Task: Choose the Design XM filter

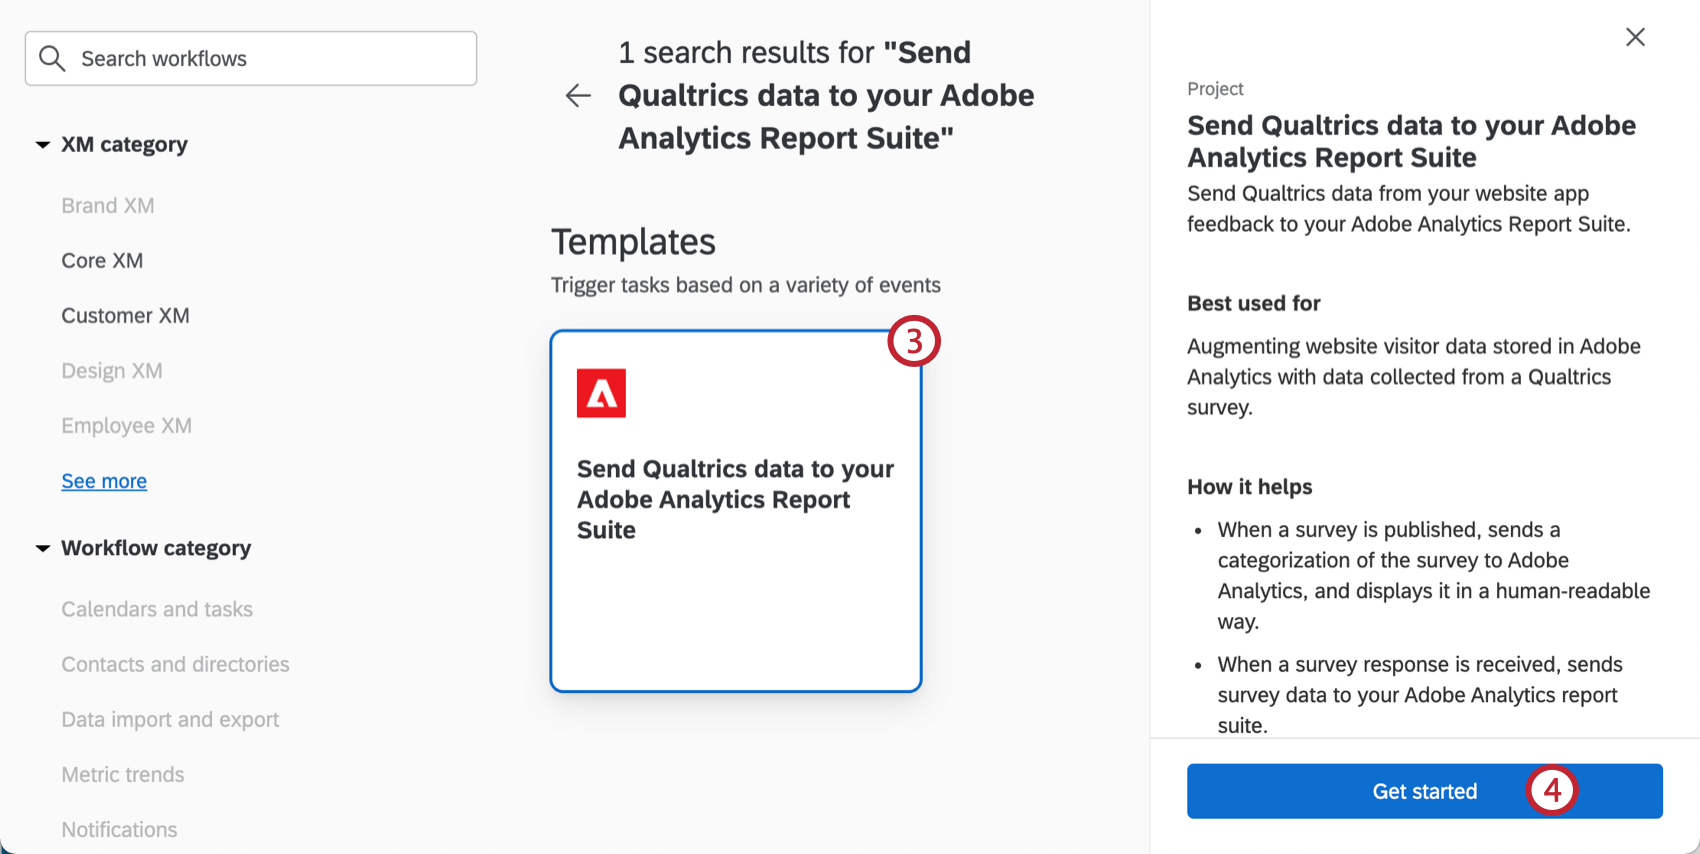Action: (x=112, y=371)
